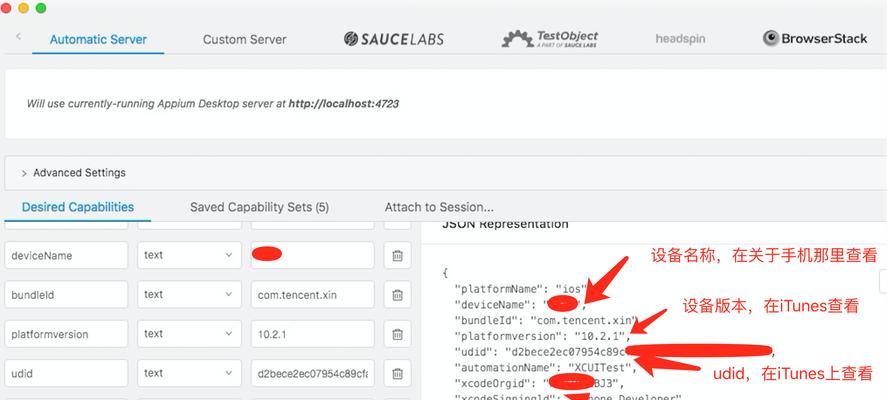The height and width of the screenshot is (400, 887).
Task: Choose the BrowserStack server tab
Action: click(815, 38)
